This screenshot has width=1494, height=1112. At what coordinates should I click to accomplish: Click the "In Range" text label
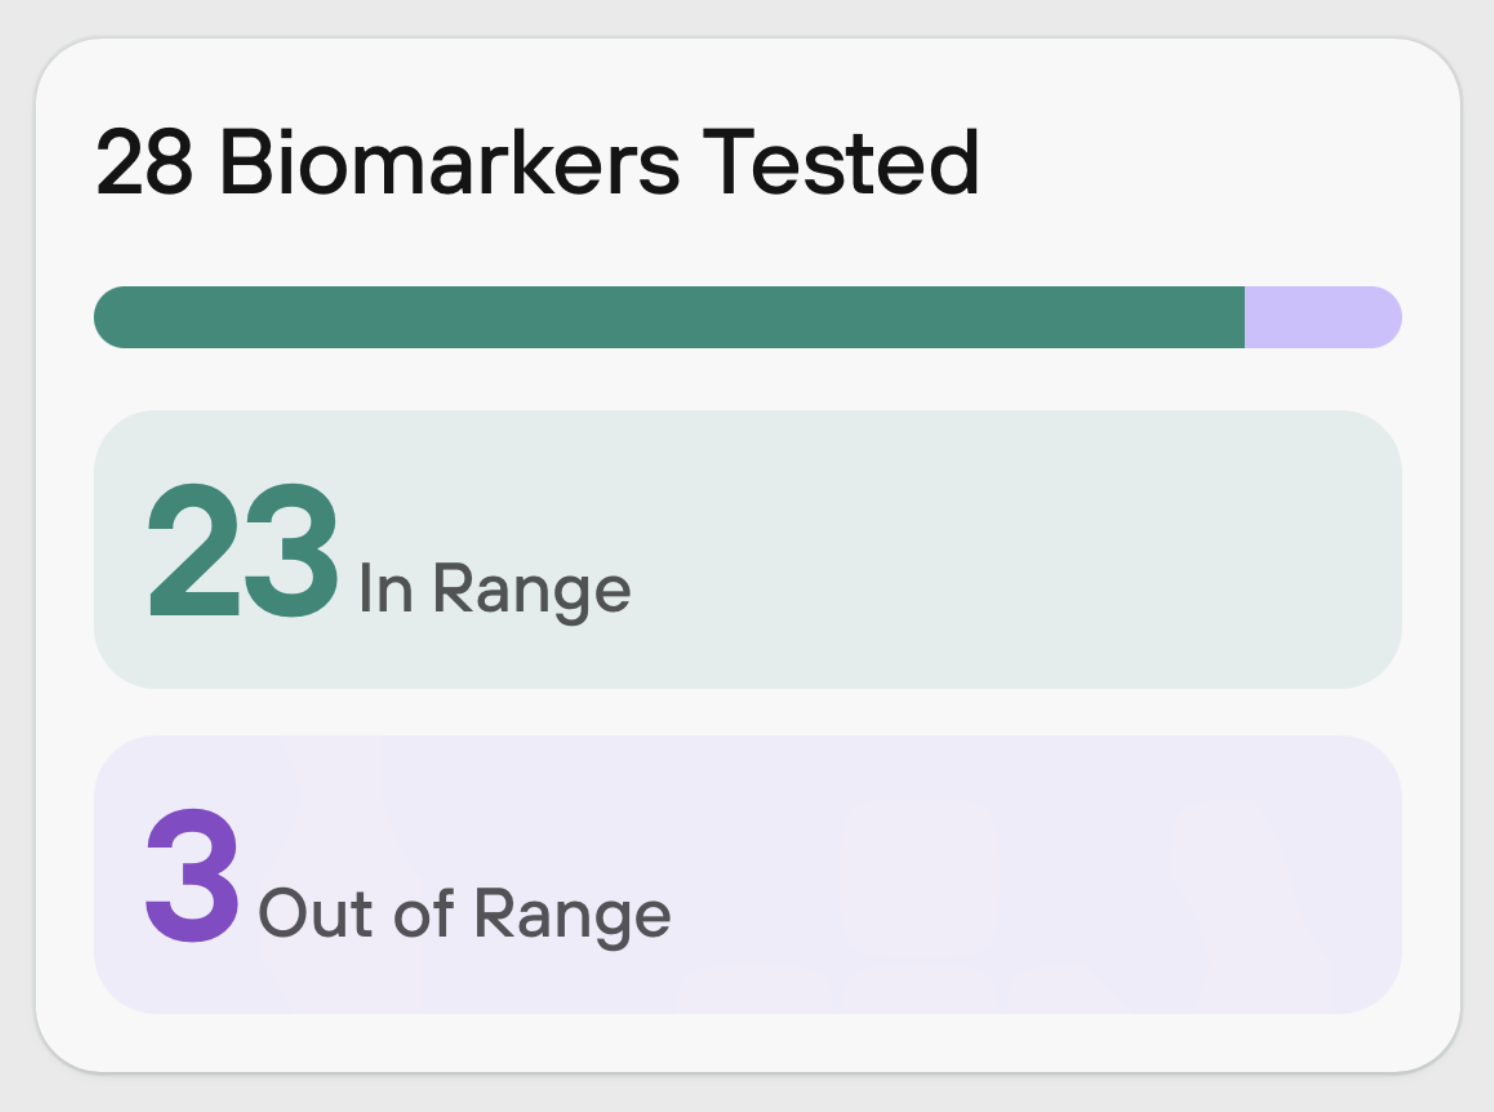tap(494, 590)
